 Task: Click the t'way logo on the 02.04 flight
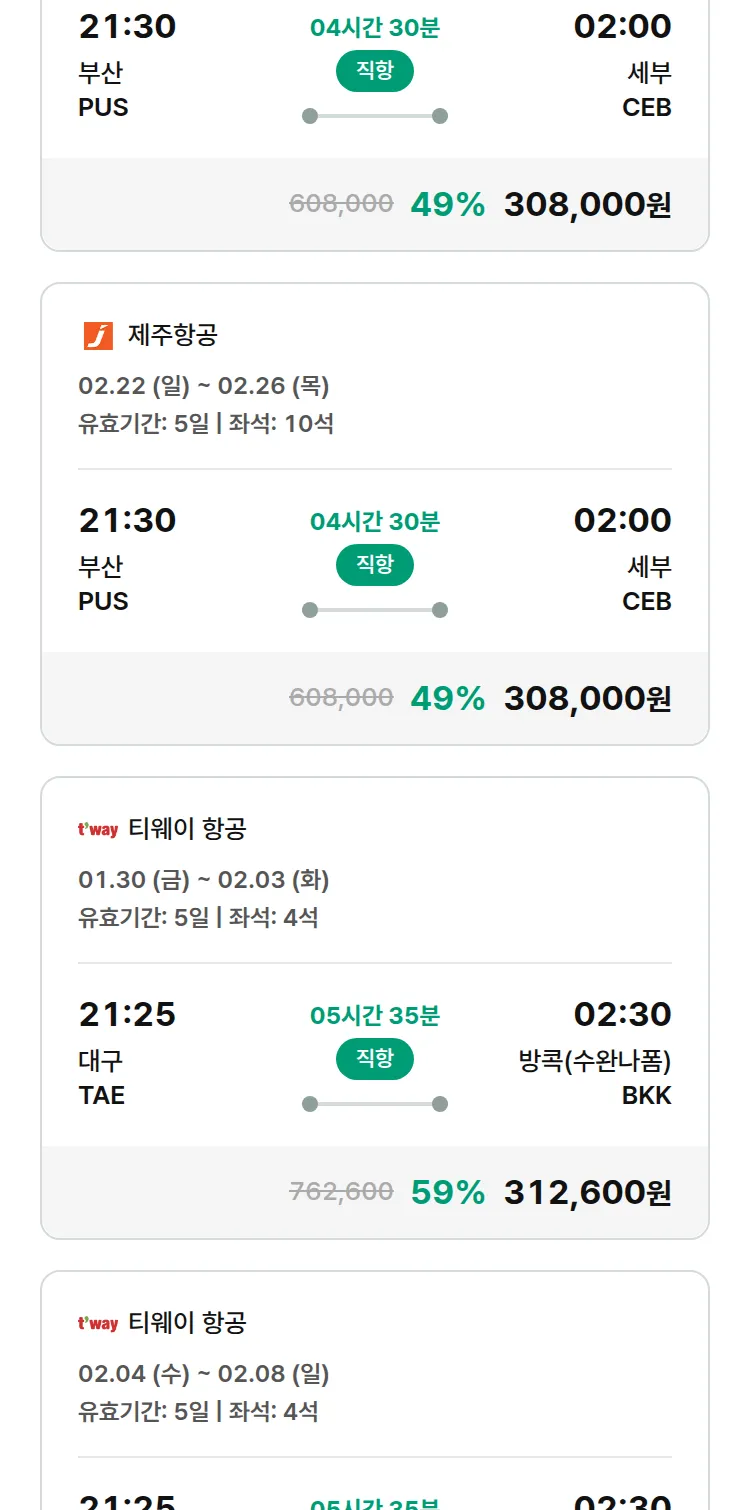98,1323
